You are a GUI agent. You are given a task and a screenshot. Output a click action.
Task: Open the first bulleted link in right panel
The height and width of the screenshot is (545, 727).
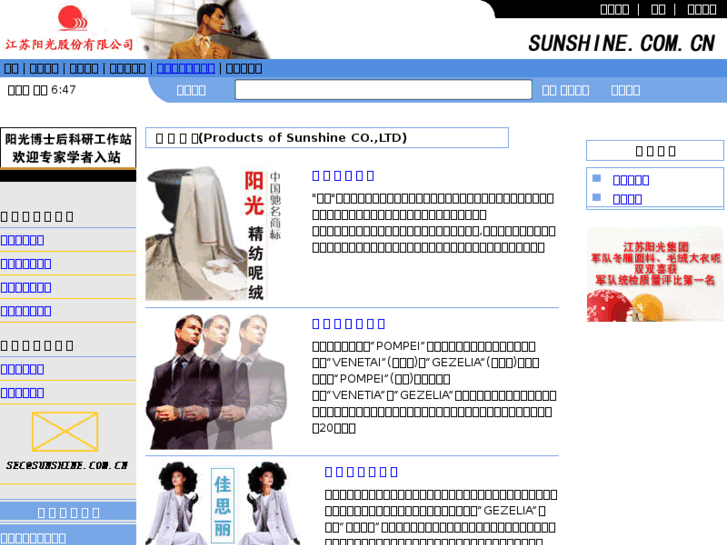point(631,180)
